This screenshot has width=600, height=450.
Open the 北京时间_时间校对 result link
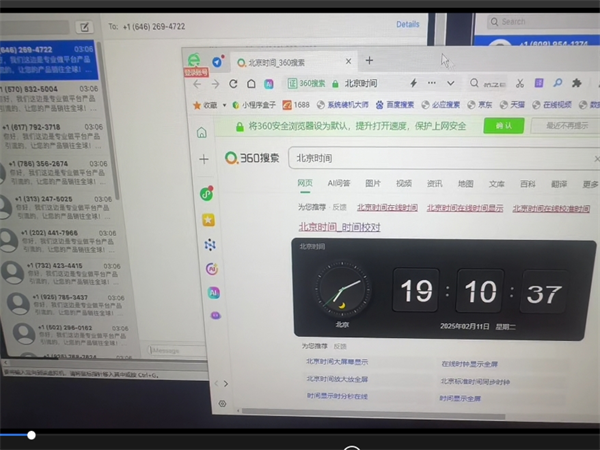click(338, 227)
